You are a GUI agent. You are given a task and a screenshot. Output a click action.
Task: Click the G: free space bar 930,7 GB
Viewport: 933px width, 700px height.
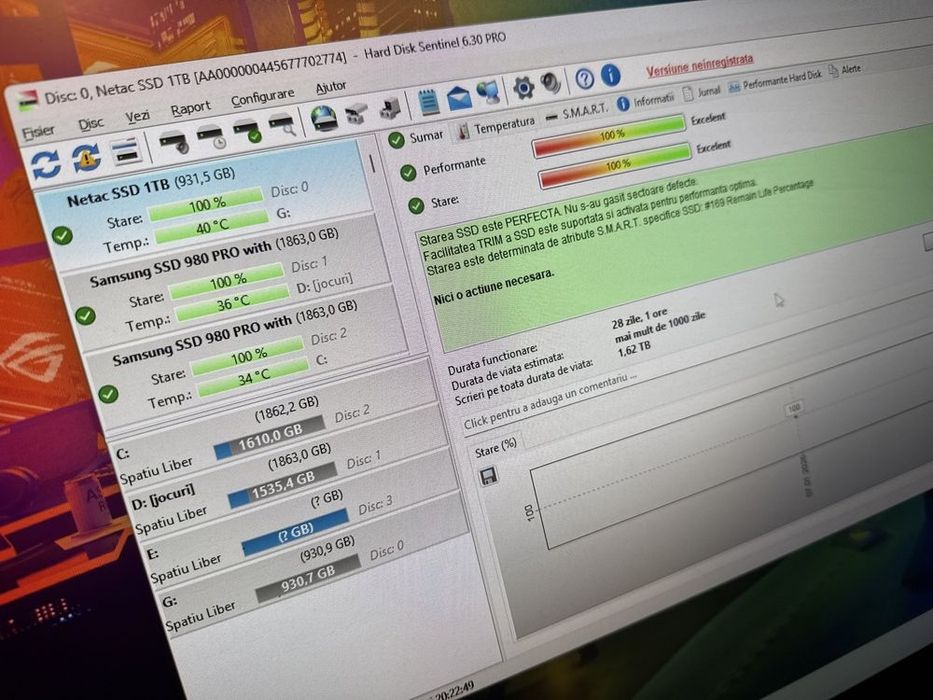[x=308, y=579]
